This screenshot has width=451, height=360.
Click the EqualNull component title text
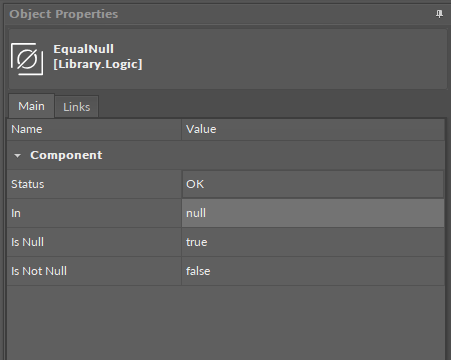[84, 49]
